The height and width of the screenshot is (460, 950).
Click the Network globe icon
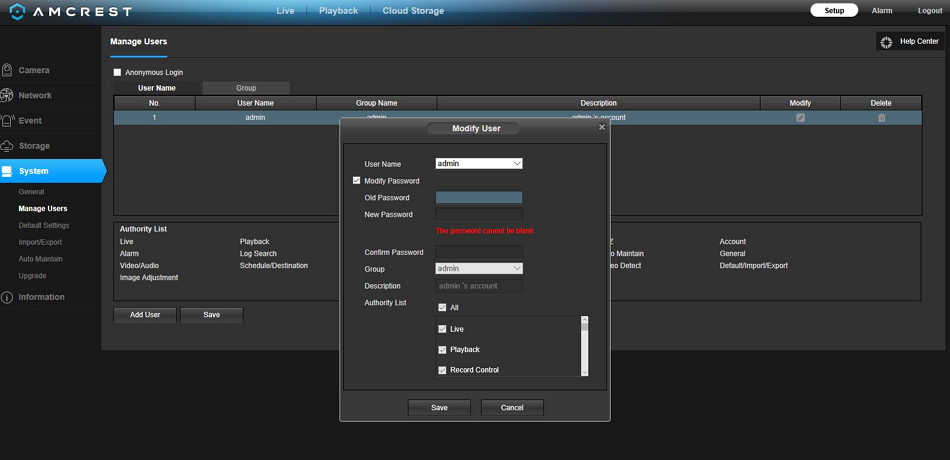pyautogui.click(x=8, y=96)
